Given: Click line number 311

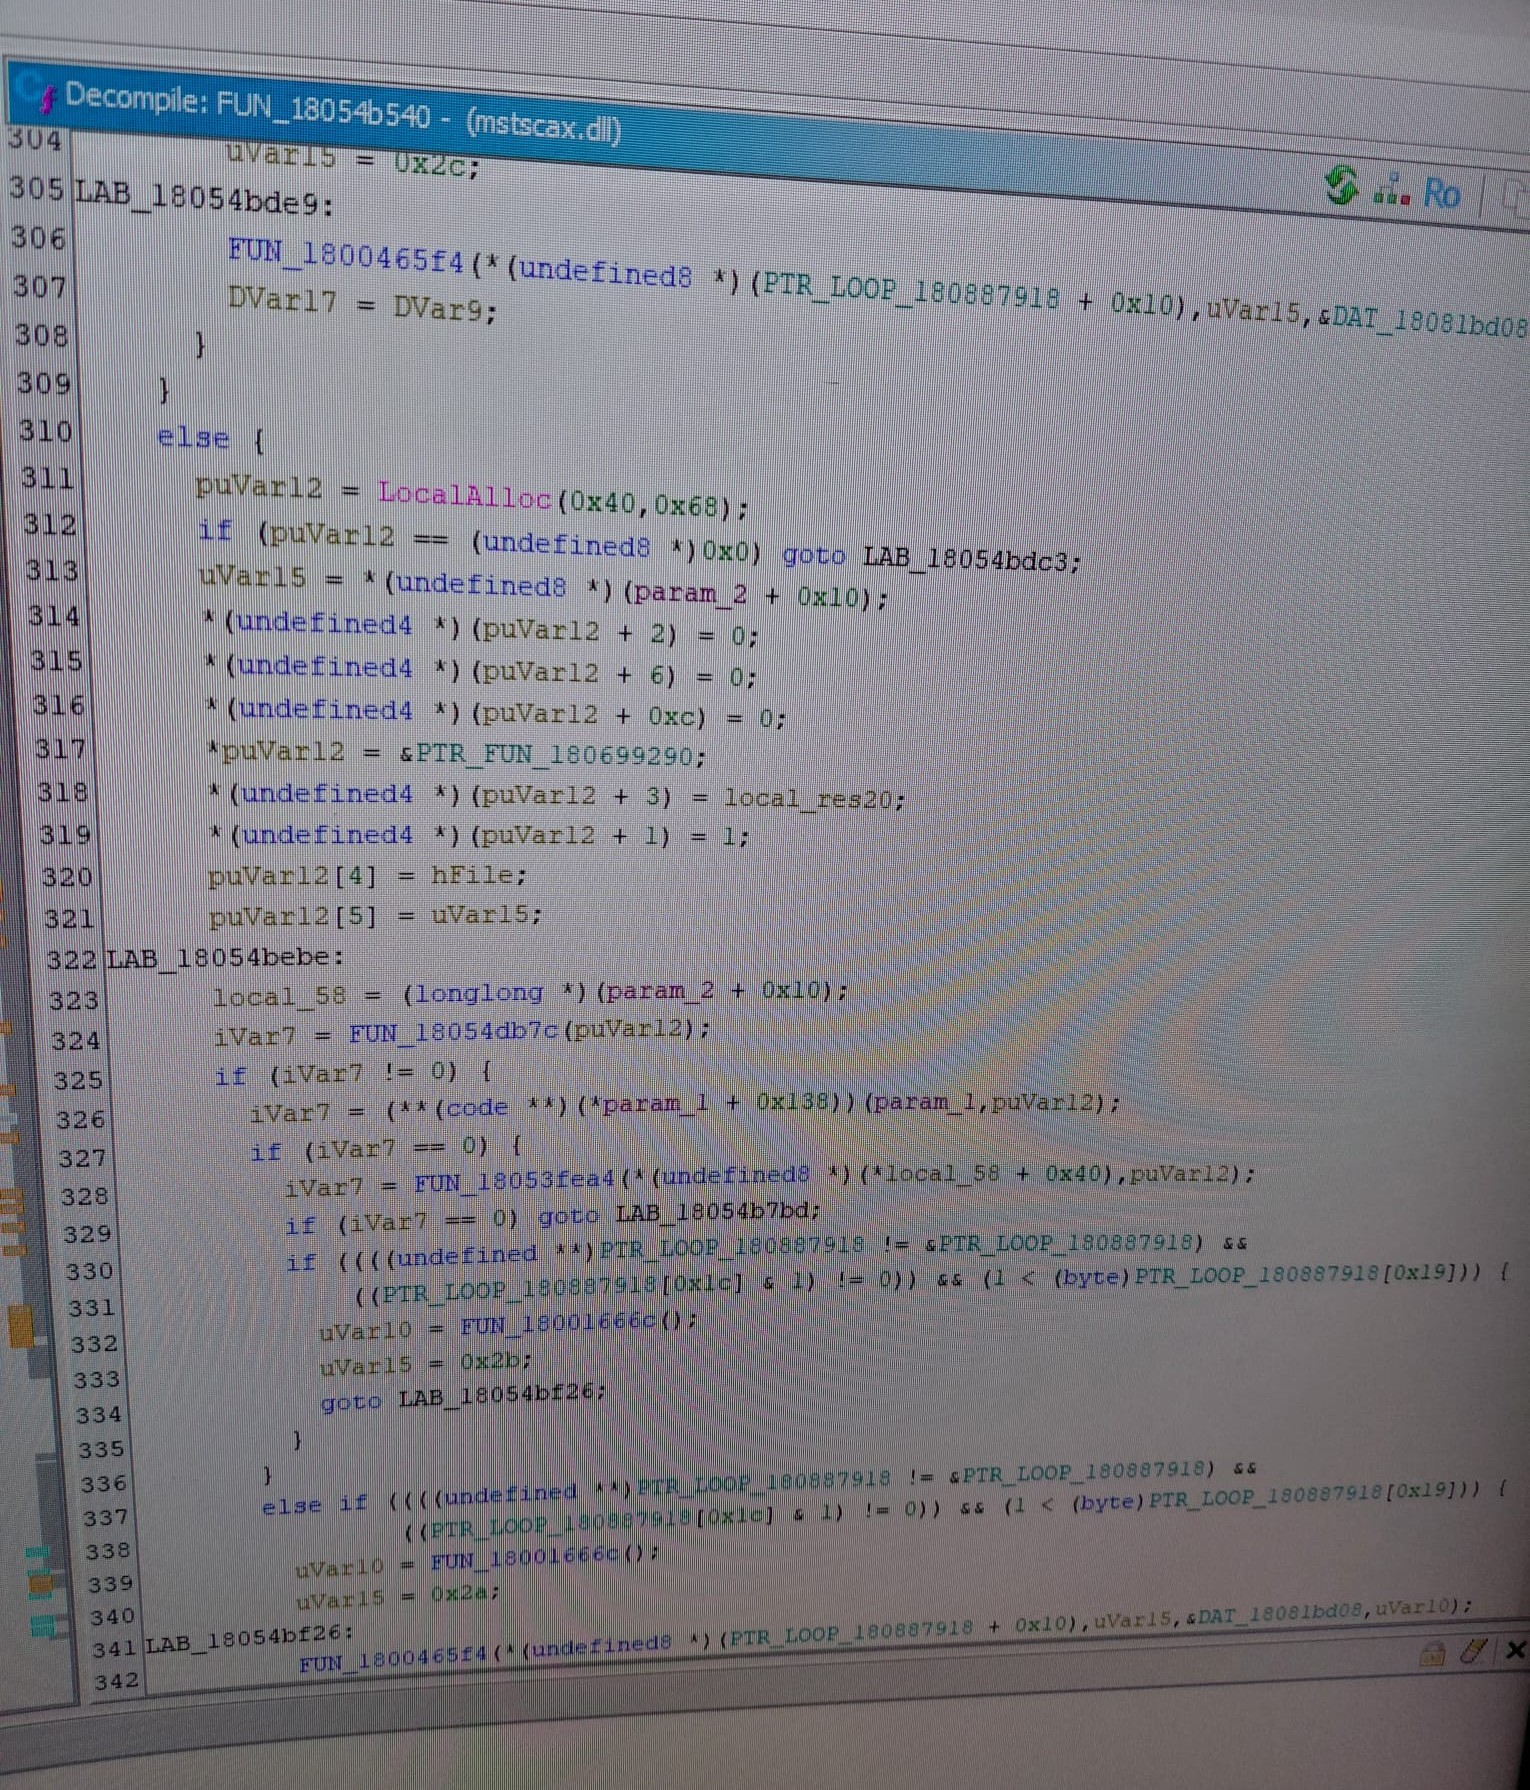Looking at the screenshot, I should pos(48,477).
